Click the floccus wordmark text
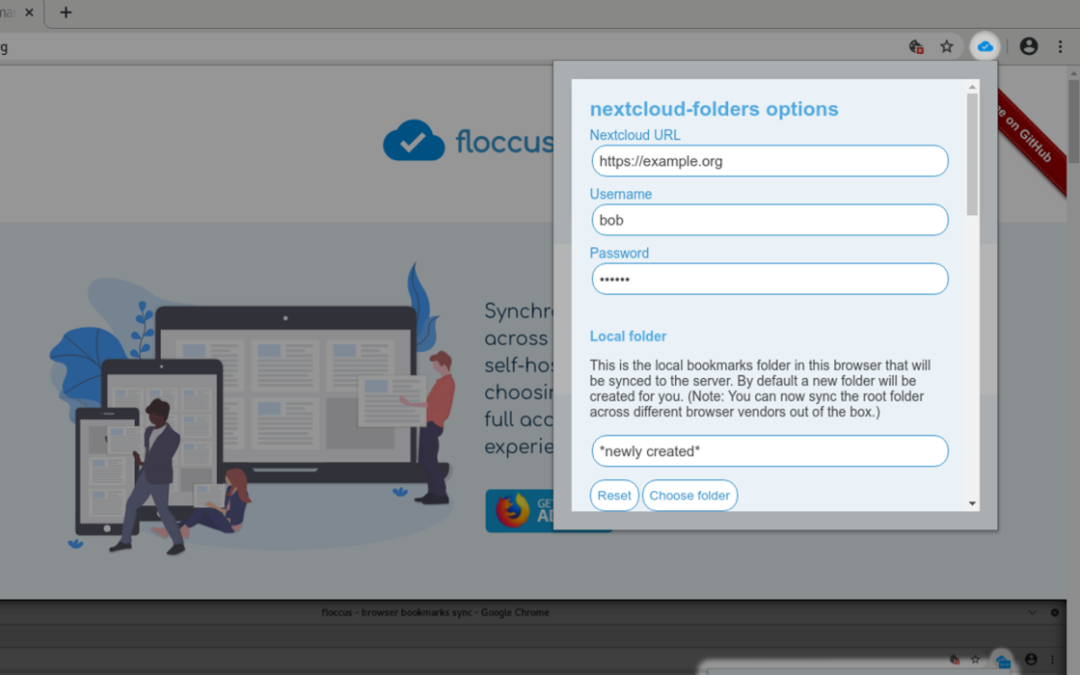The width and height of the screenshot is (1080, 675). (x=504, y=141)
